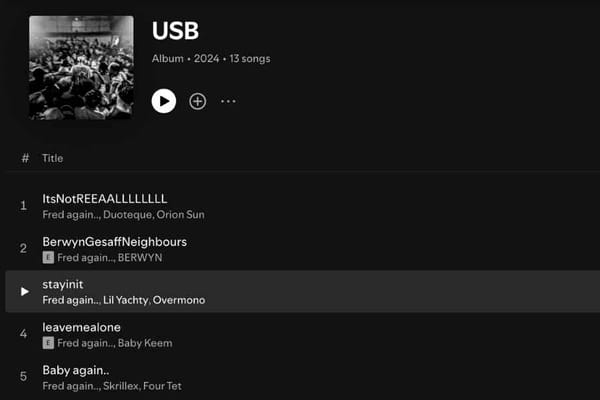Play the USB album
Screen dimensions: 600x400
164,100
